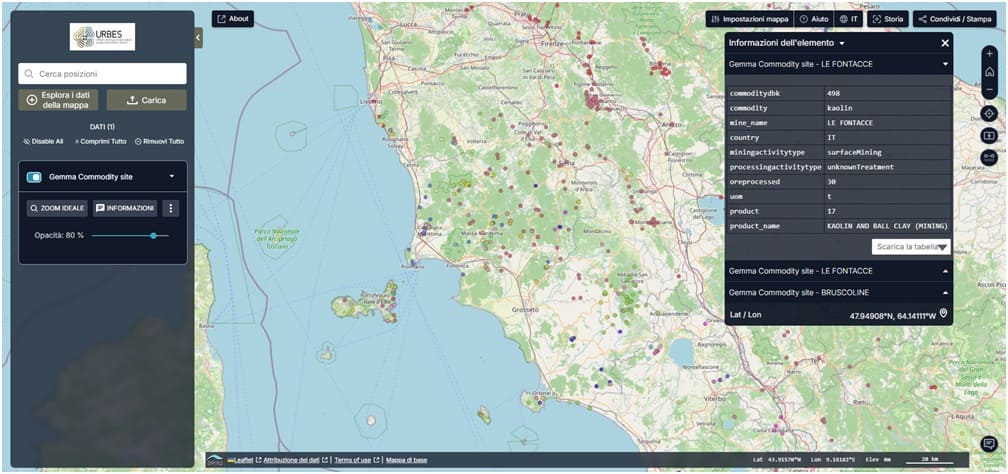This screenshot has width=1008, height=474.
Task: Focus the Cerca posizioni search field
Action: (102, 74)
